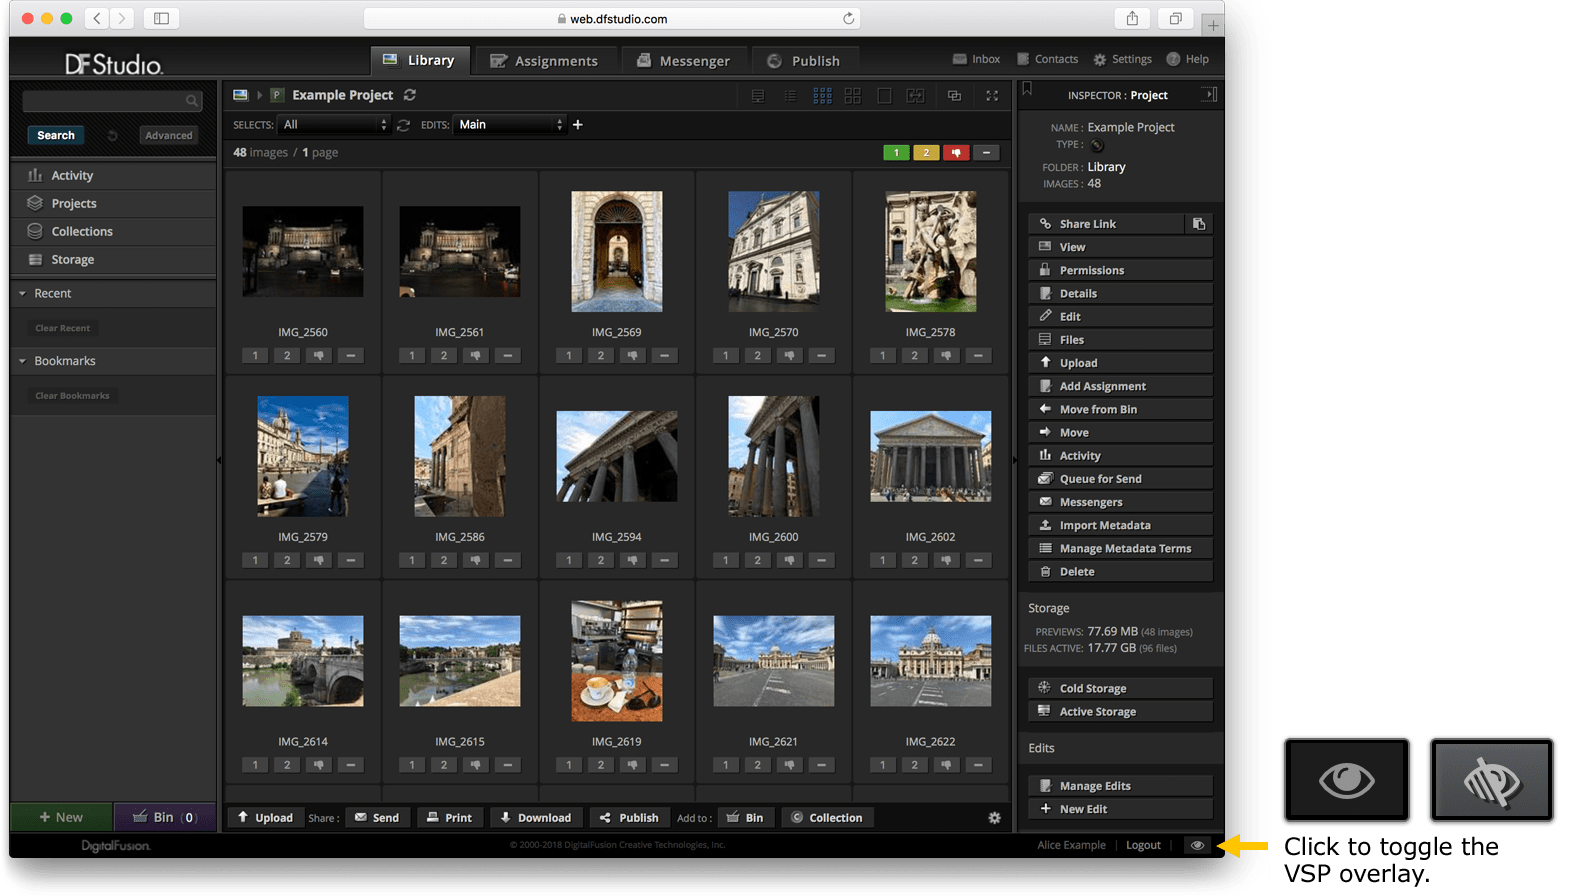Click Cold Storage button
This screenshot has height=896, width=1580.
pos(1120,688)
